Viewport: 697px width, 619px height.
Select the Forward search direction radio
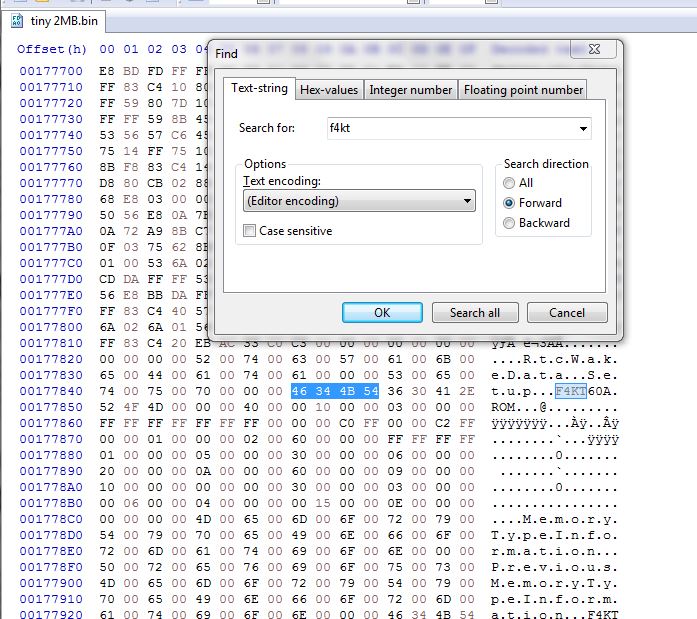coord(509,203)
